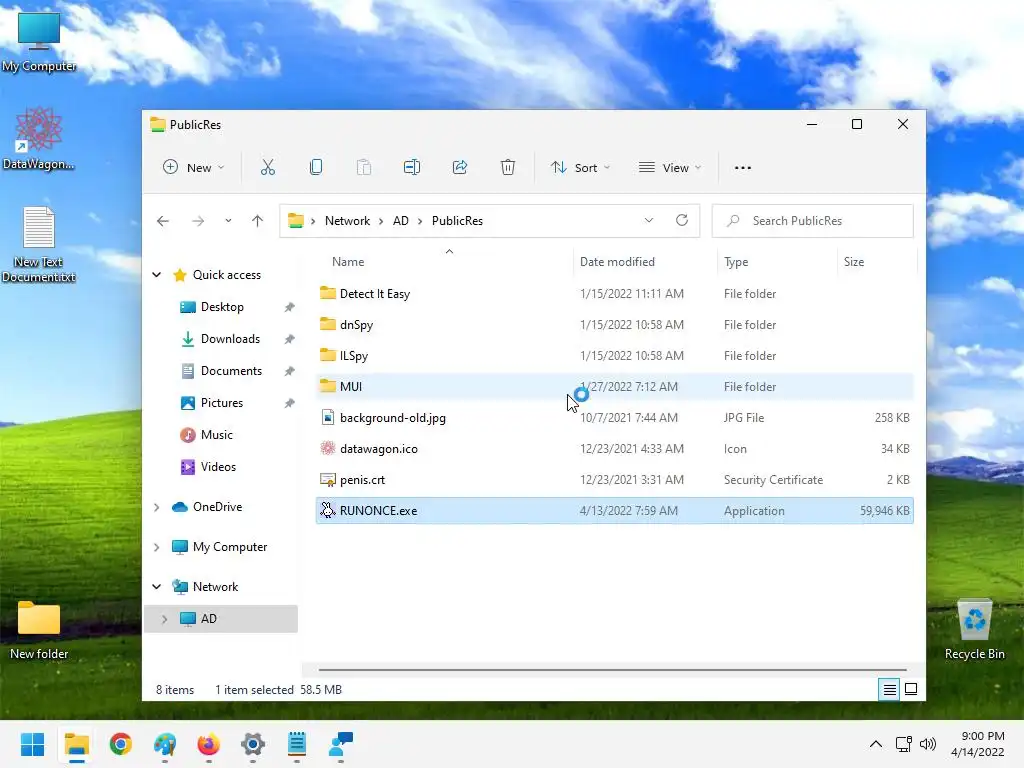Open taskbar clock and date
The image size is (1024, 768).
pyautogui.click(x=978, y=744)
